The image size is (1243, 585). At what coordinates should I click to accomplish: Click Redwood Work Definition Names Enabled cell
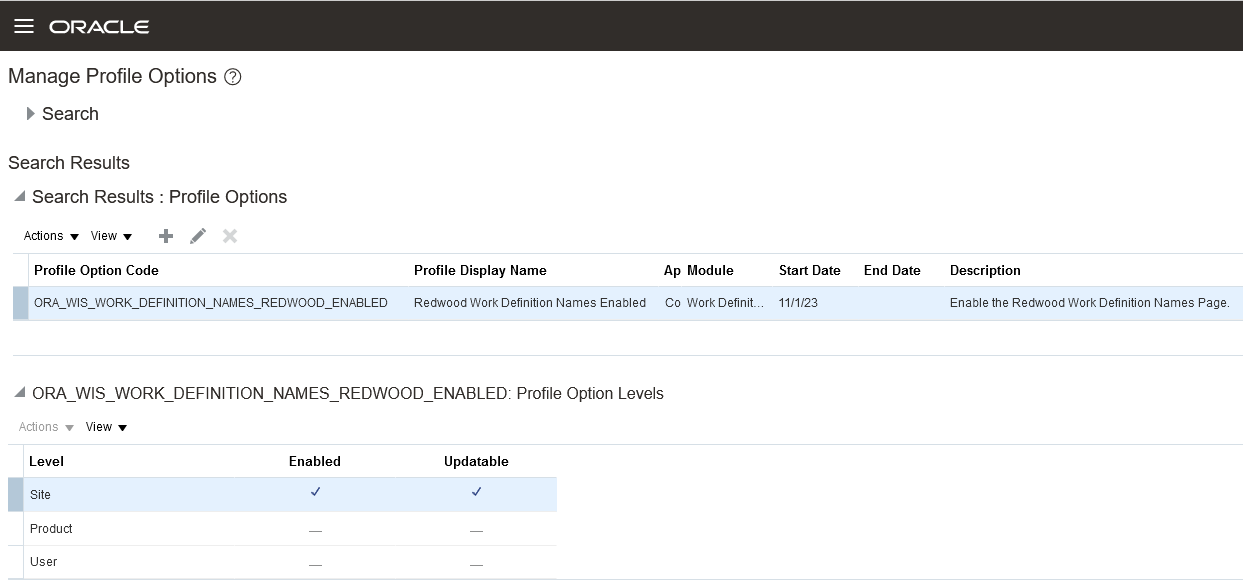530,303
